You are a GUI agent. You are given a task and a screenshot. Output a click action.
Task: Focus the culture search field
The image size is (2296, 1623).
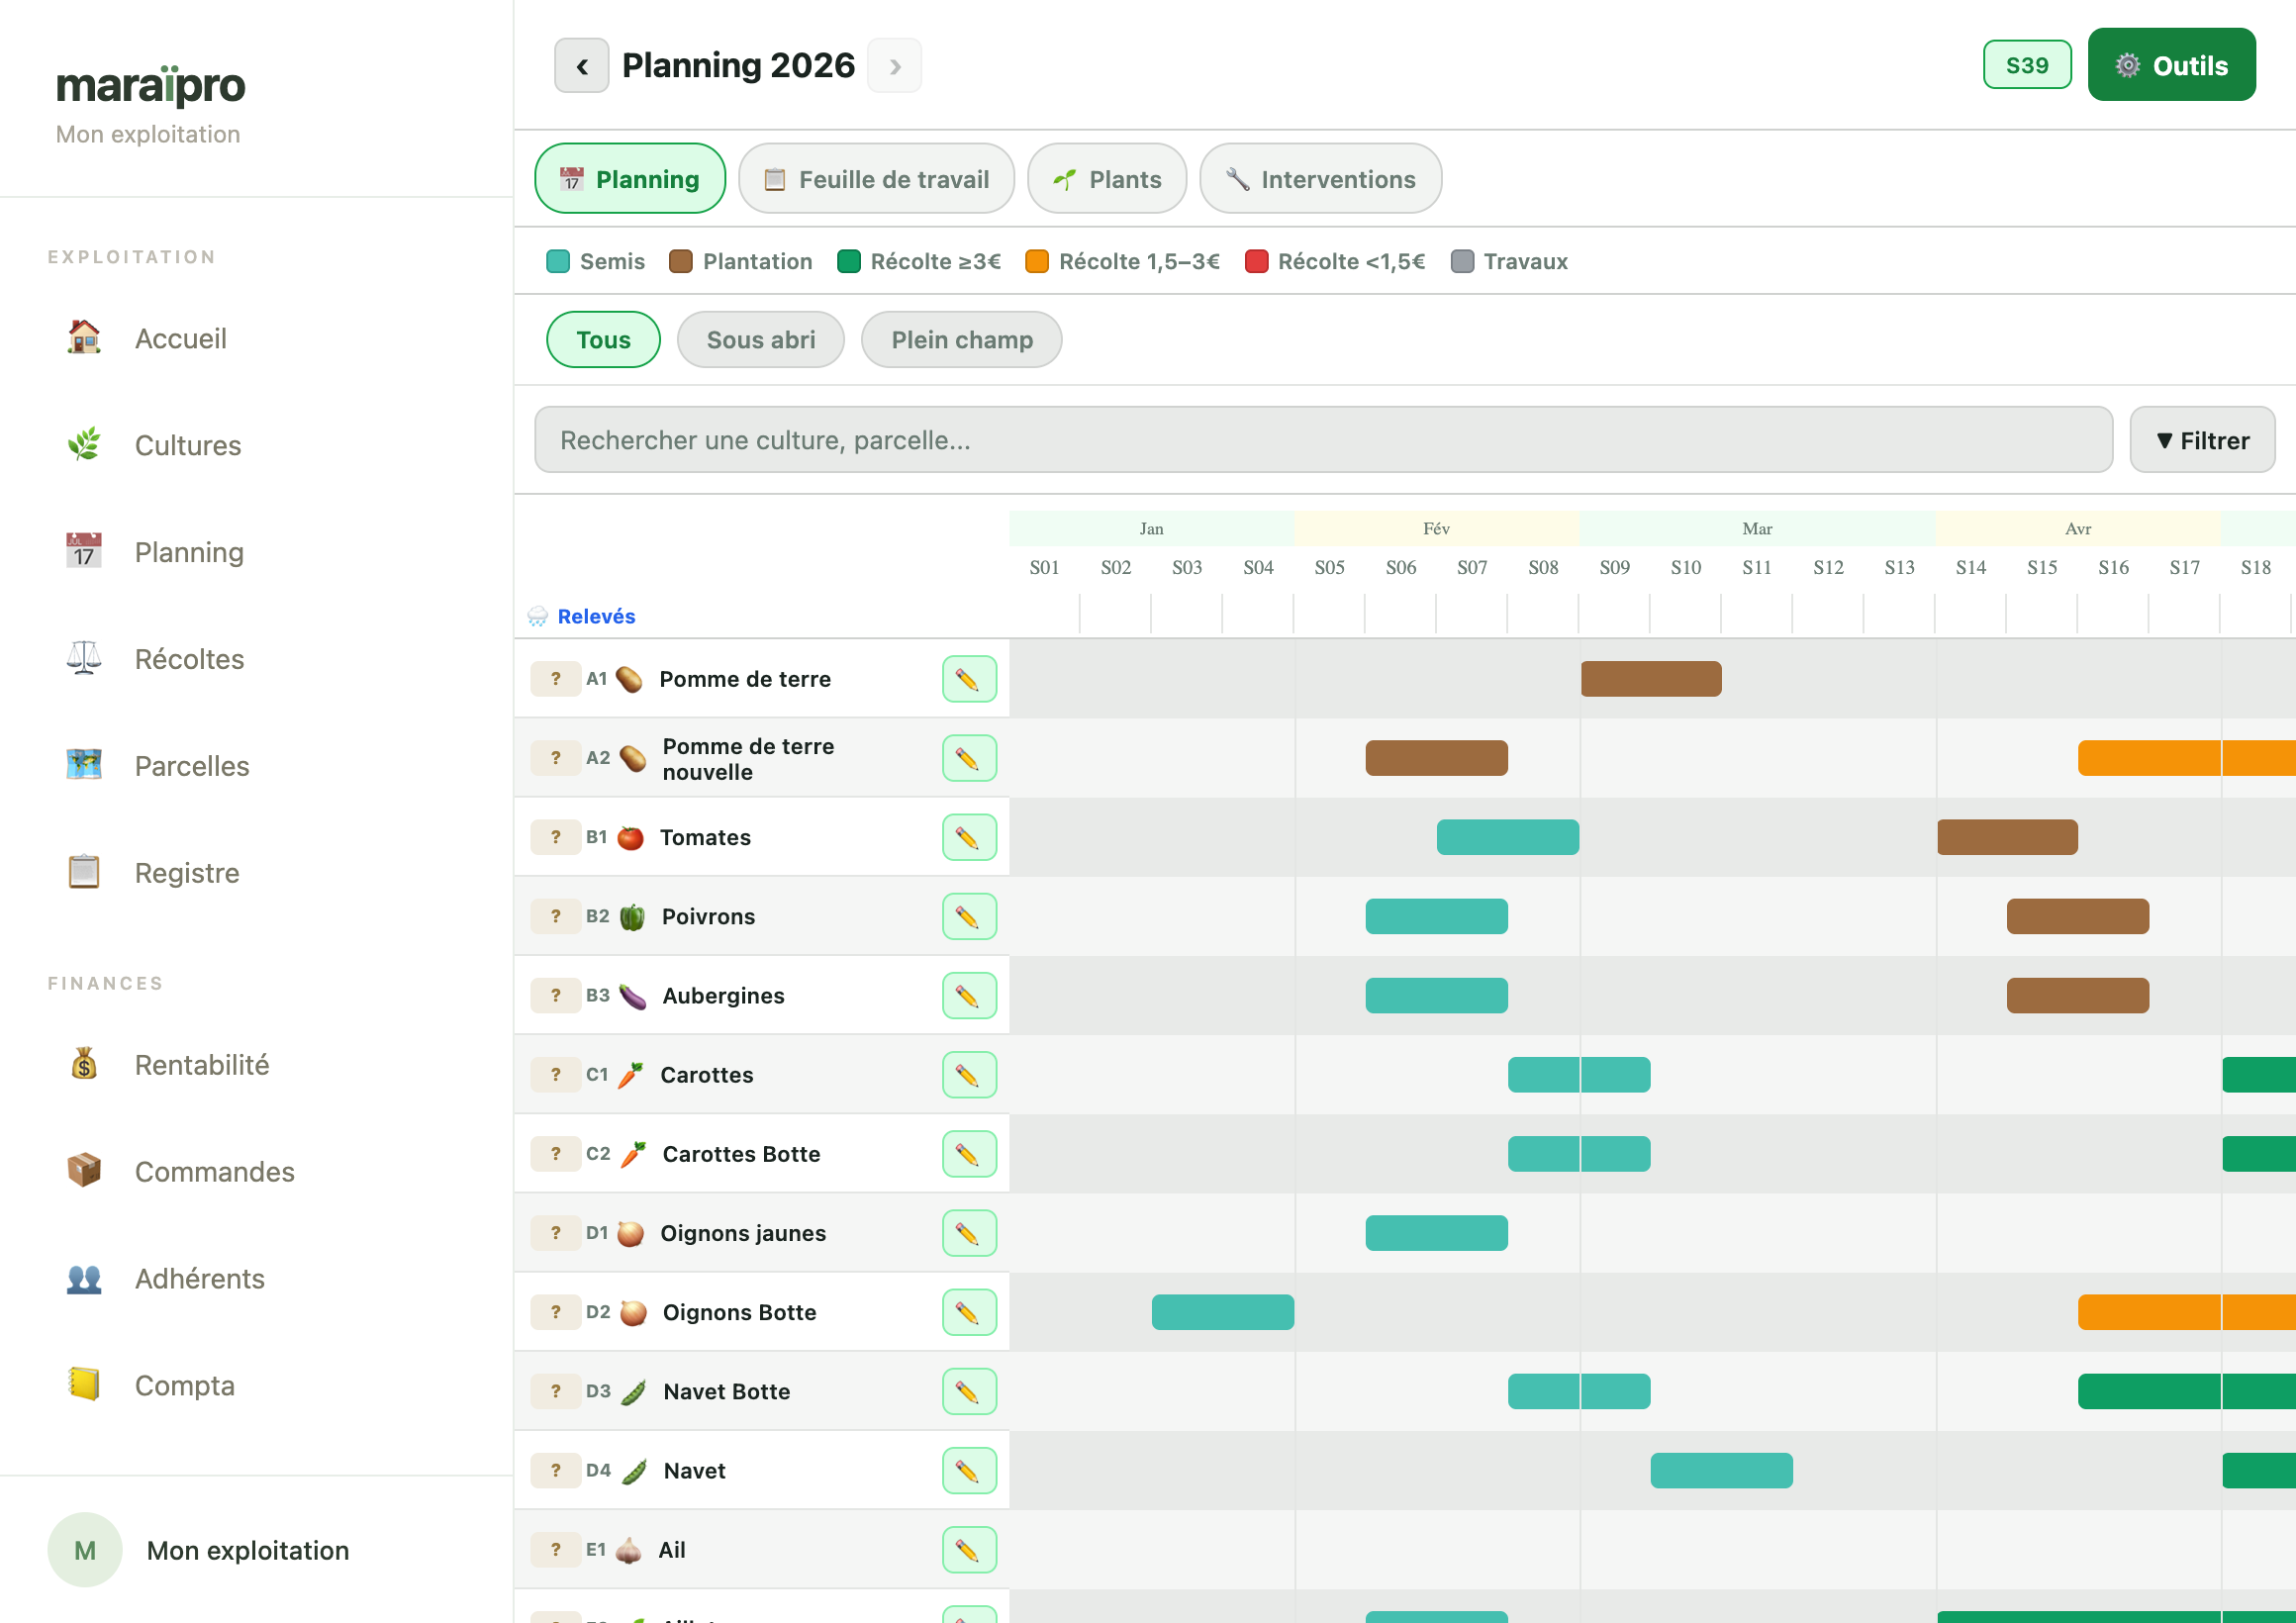pos(1323,440)
